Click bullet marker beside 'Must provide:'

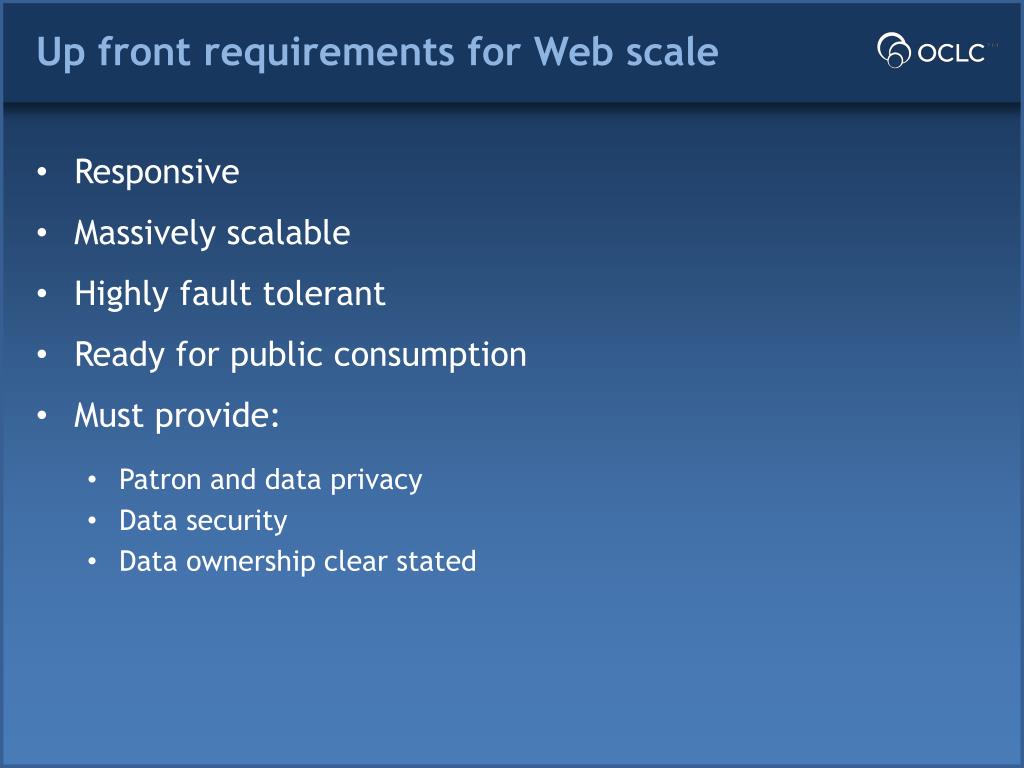click(x=42, y=415)
